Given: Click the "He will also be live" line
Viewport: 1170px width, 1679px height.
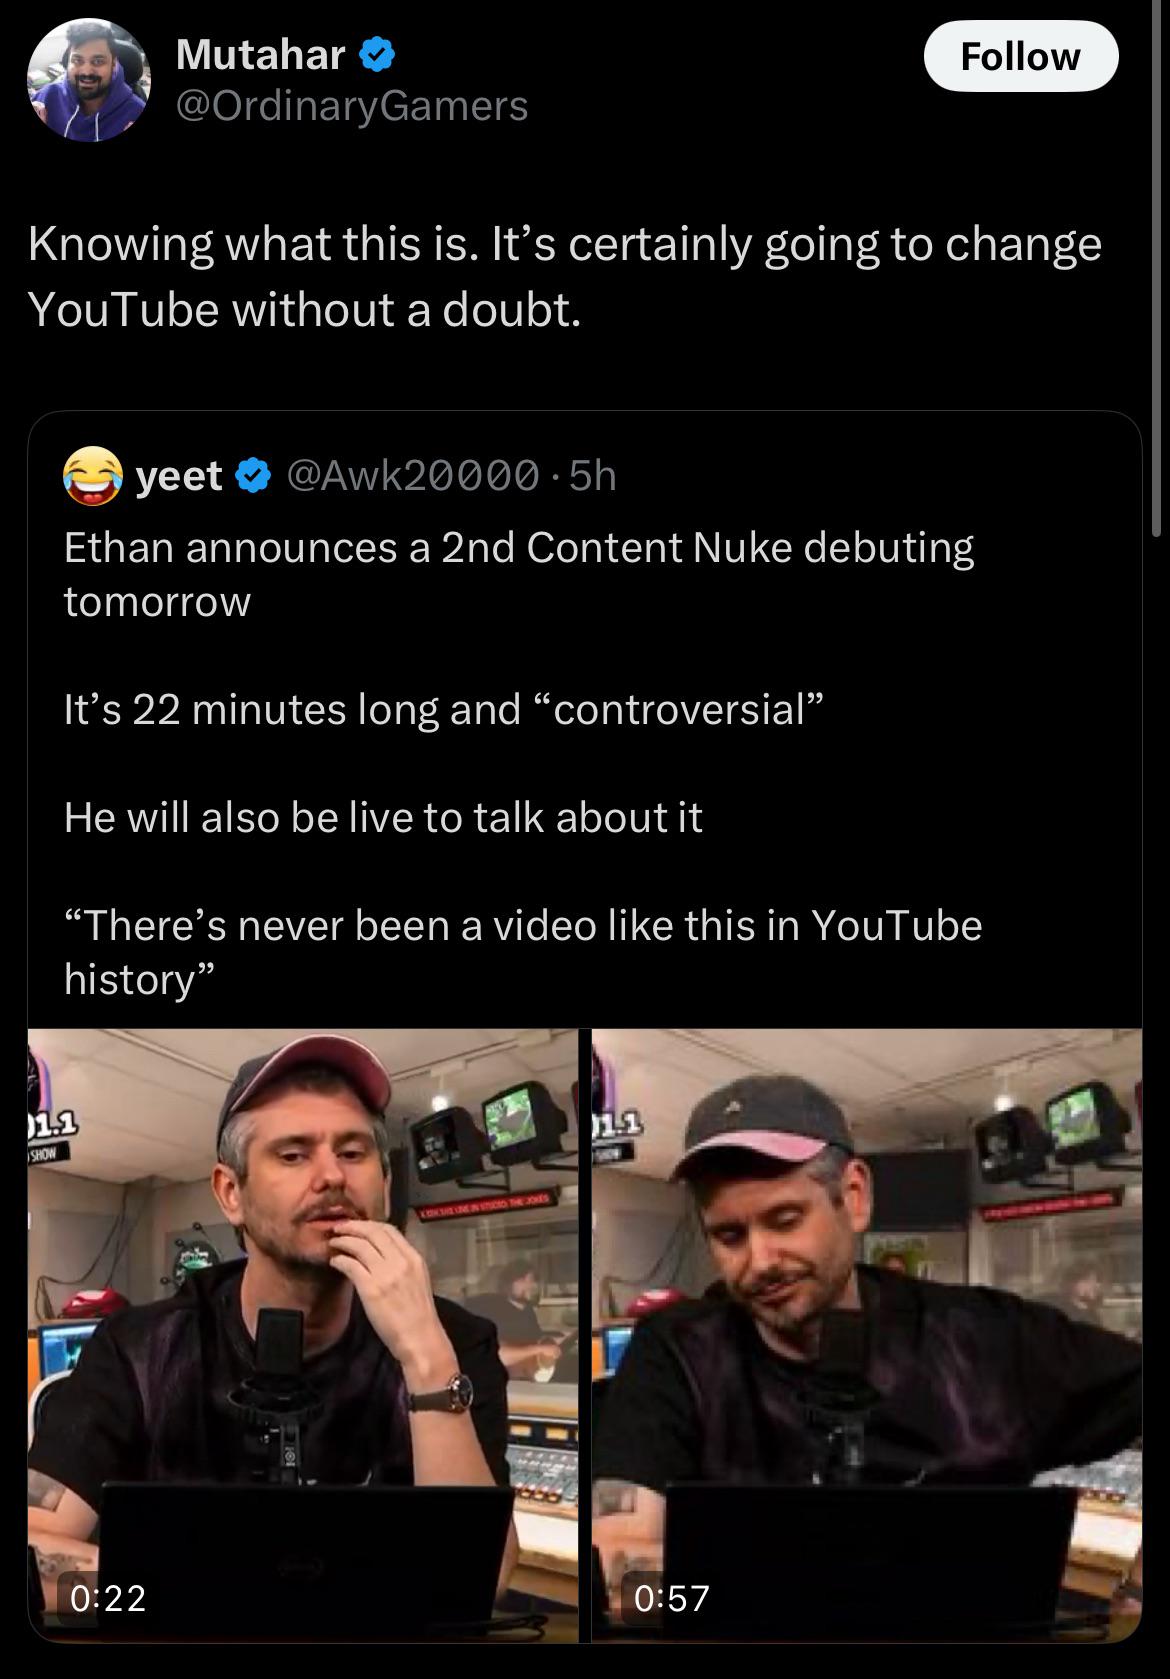Looking at the screenshot, I should pos(383,817).
